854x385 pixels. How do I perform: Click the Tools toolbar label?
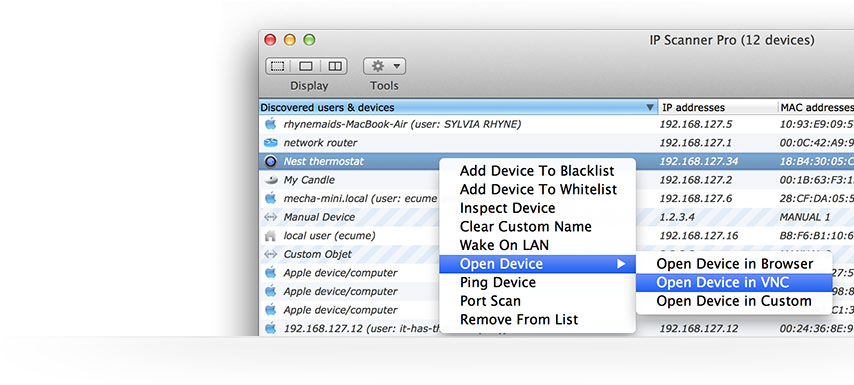[x=385, y=85]
